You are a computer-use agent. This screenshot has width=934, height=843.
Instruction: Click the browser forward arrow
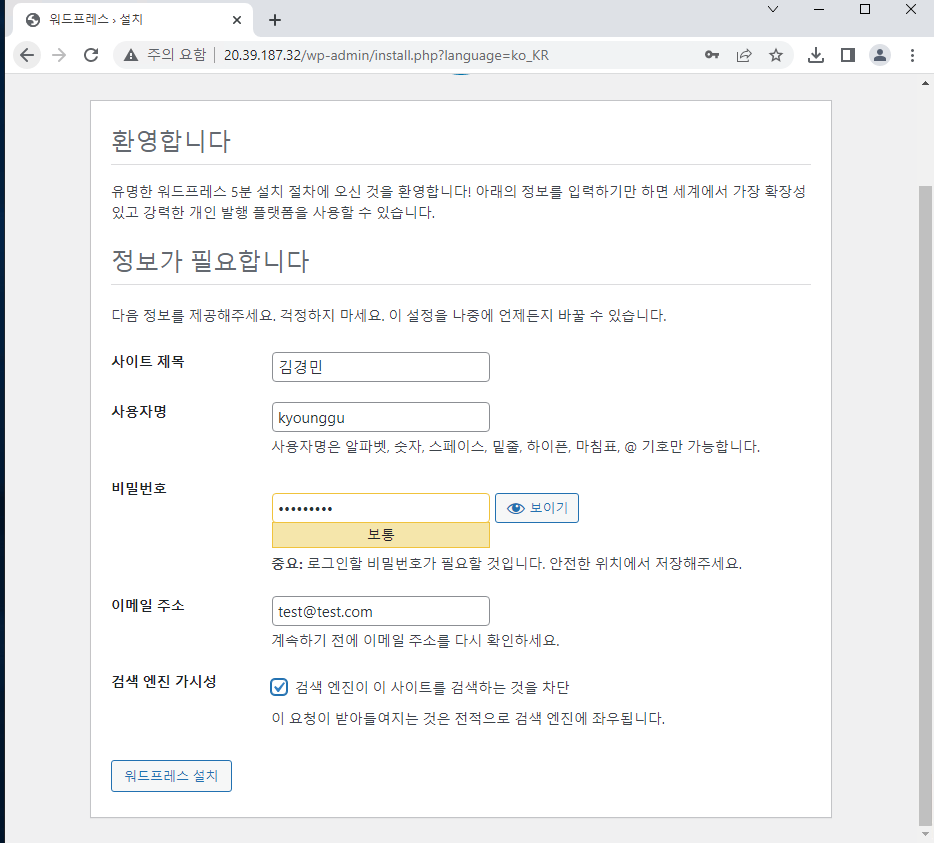click(59, 55)
